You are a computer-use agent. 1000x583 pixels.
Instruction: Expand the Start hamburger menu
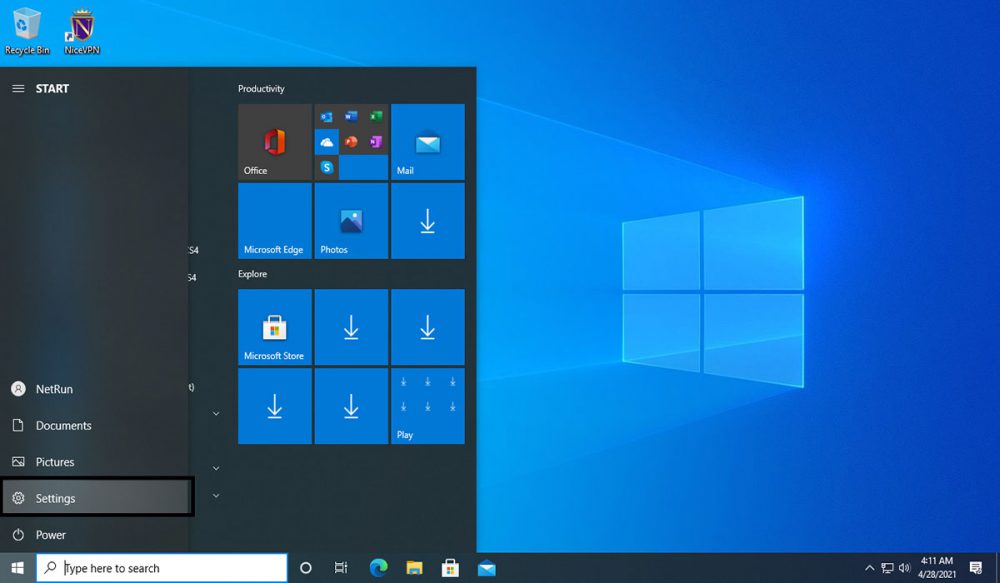coord(18,89)
